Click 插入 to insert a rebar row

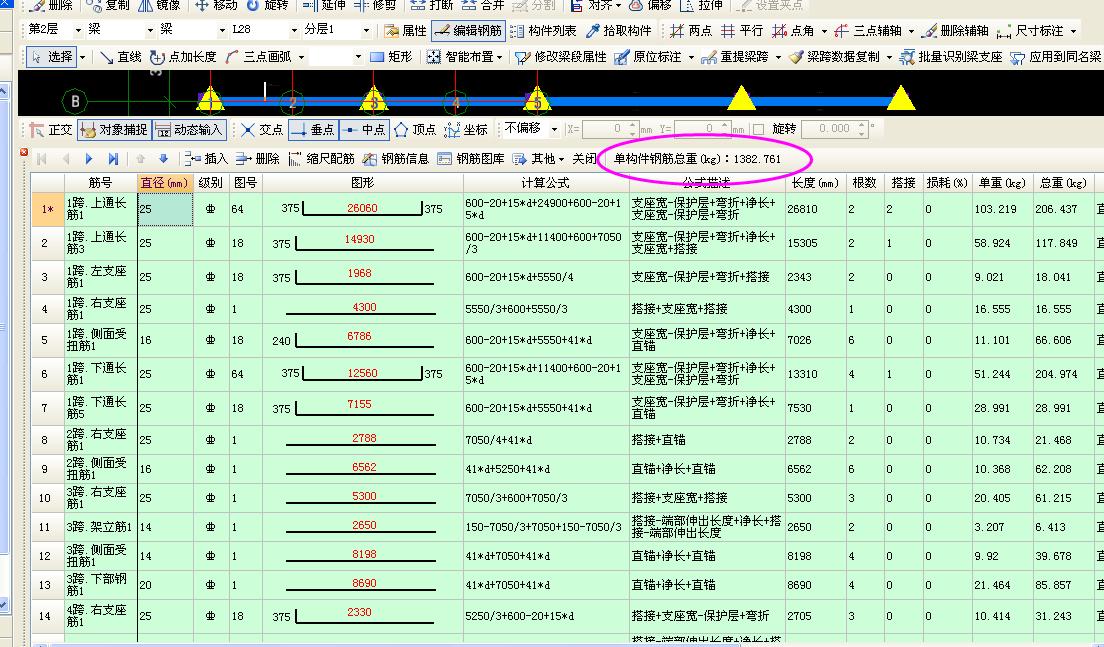(x=206, y=159)
